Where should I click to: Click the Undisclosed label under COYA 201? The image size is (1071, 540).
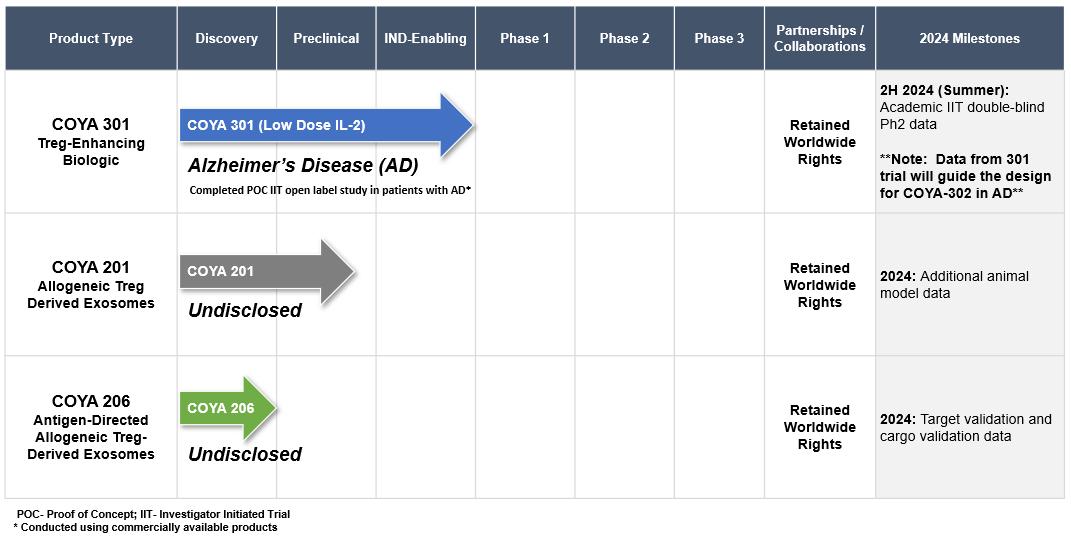coord(245,310)
